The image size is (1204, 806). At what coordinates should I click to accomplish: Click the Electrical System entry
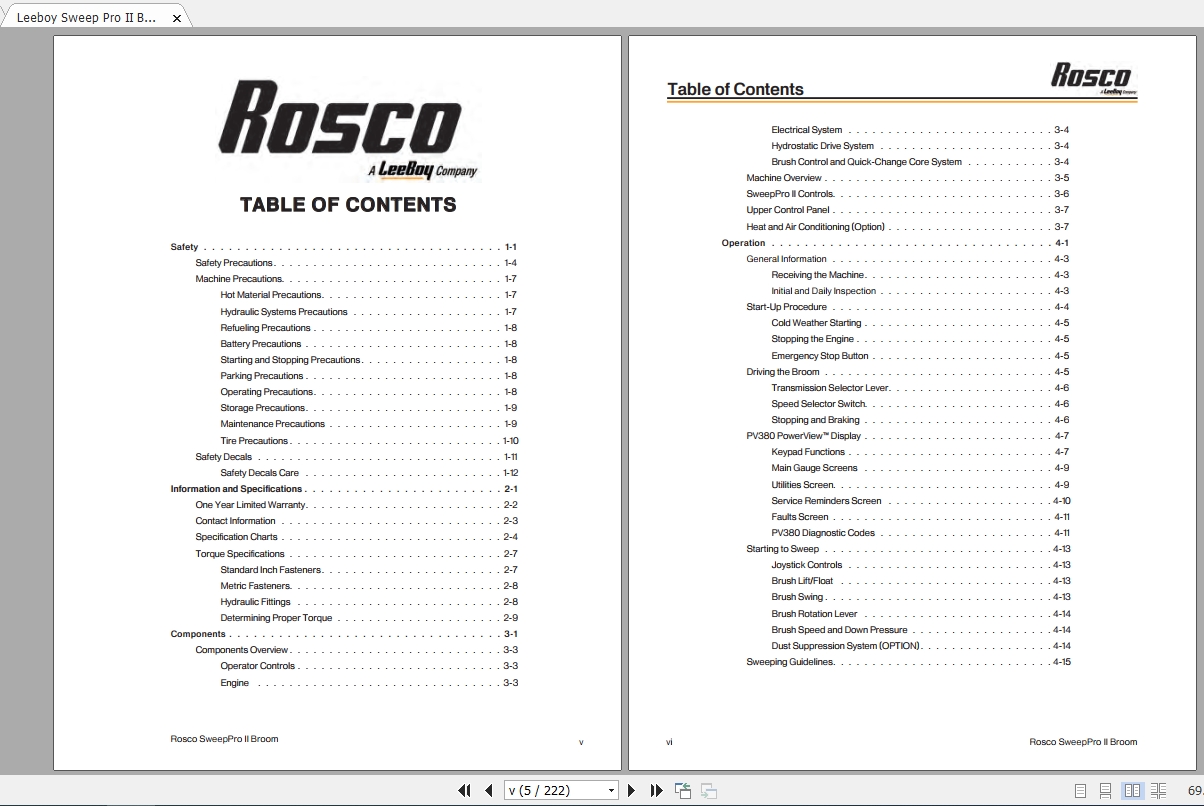920,130
